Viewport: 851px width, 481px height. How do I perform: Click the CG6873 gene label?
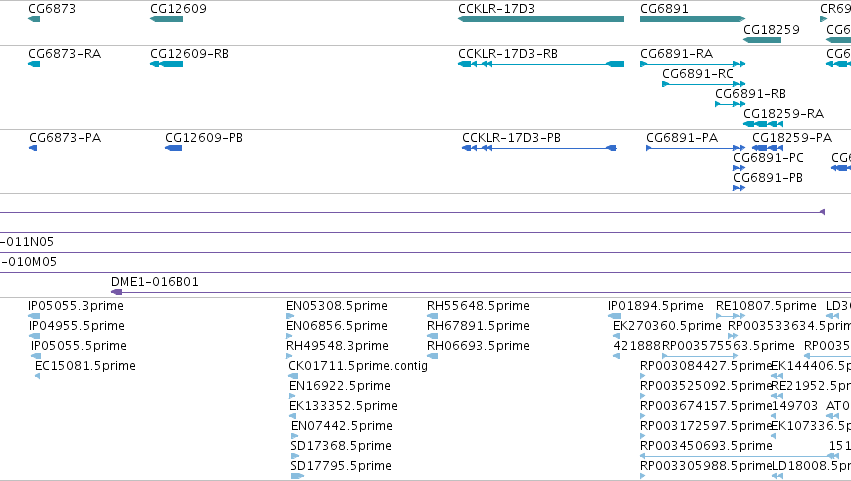pos(52,9)
